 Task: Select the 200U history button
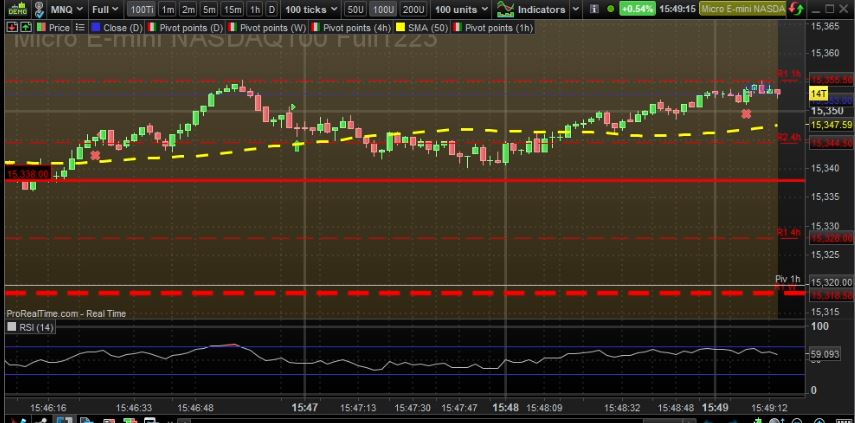412,9
